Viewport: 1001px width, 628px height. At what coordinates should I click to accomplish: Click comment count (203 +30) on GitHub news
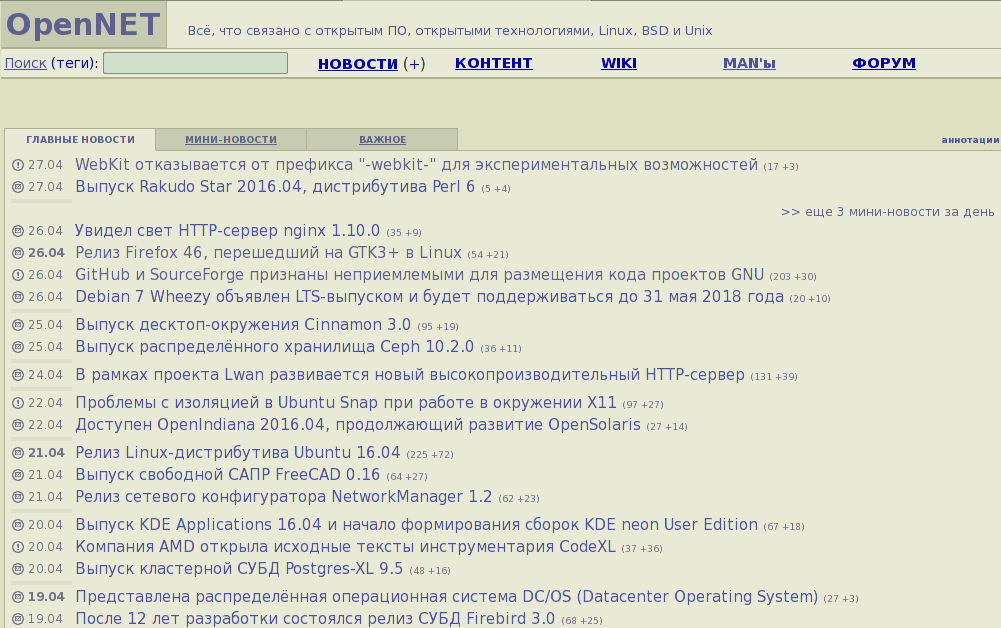click(x=793, y=277)
